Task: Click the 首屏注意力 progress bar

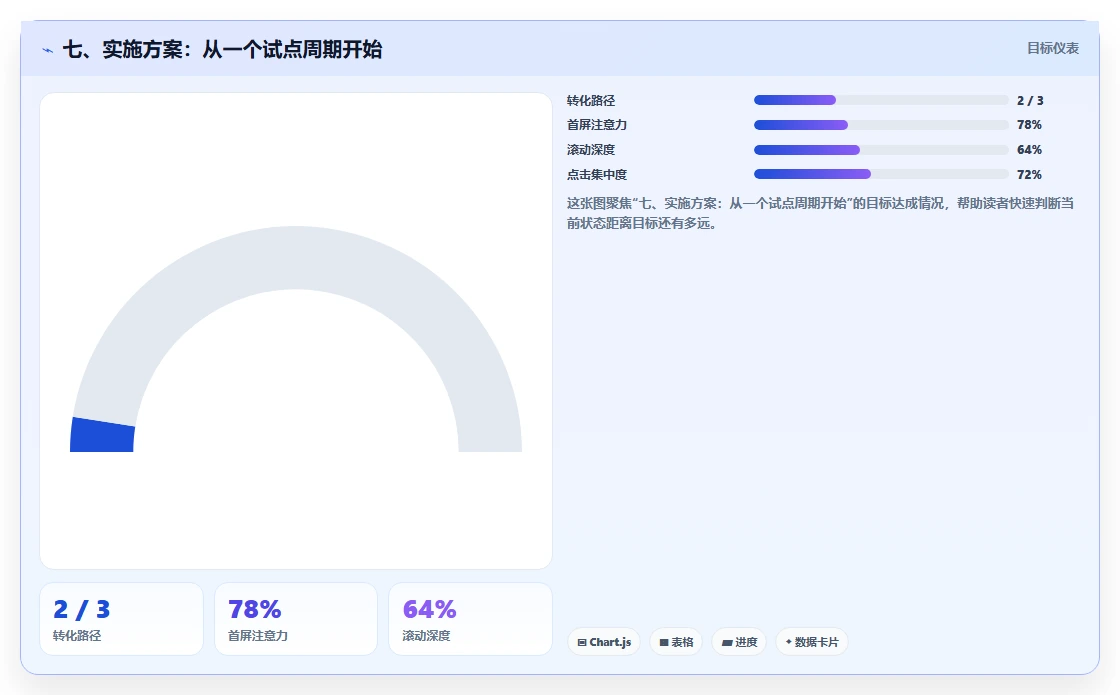Action: click(x=881, y=125)
